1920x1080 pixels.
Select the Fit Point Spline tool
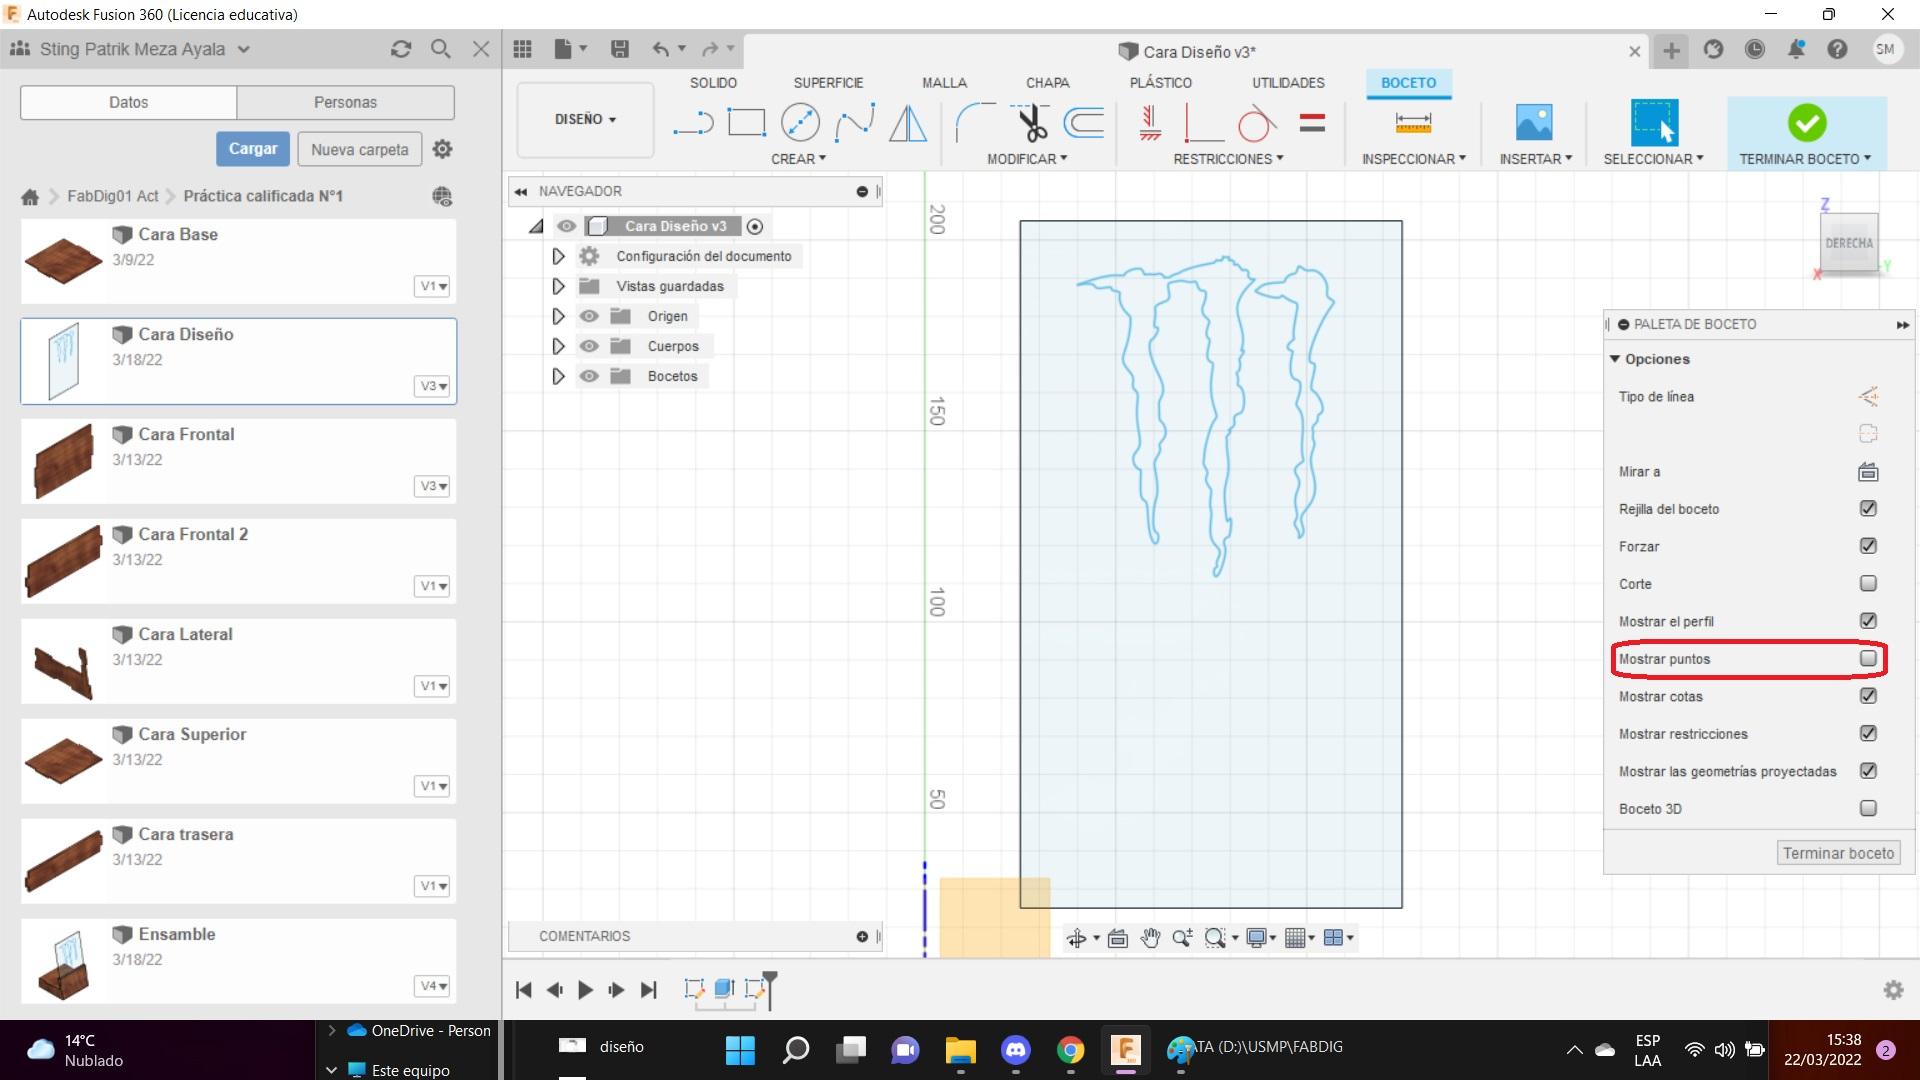(x=854, y=123)
